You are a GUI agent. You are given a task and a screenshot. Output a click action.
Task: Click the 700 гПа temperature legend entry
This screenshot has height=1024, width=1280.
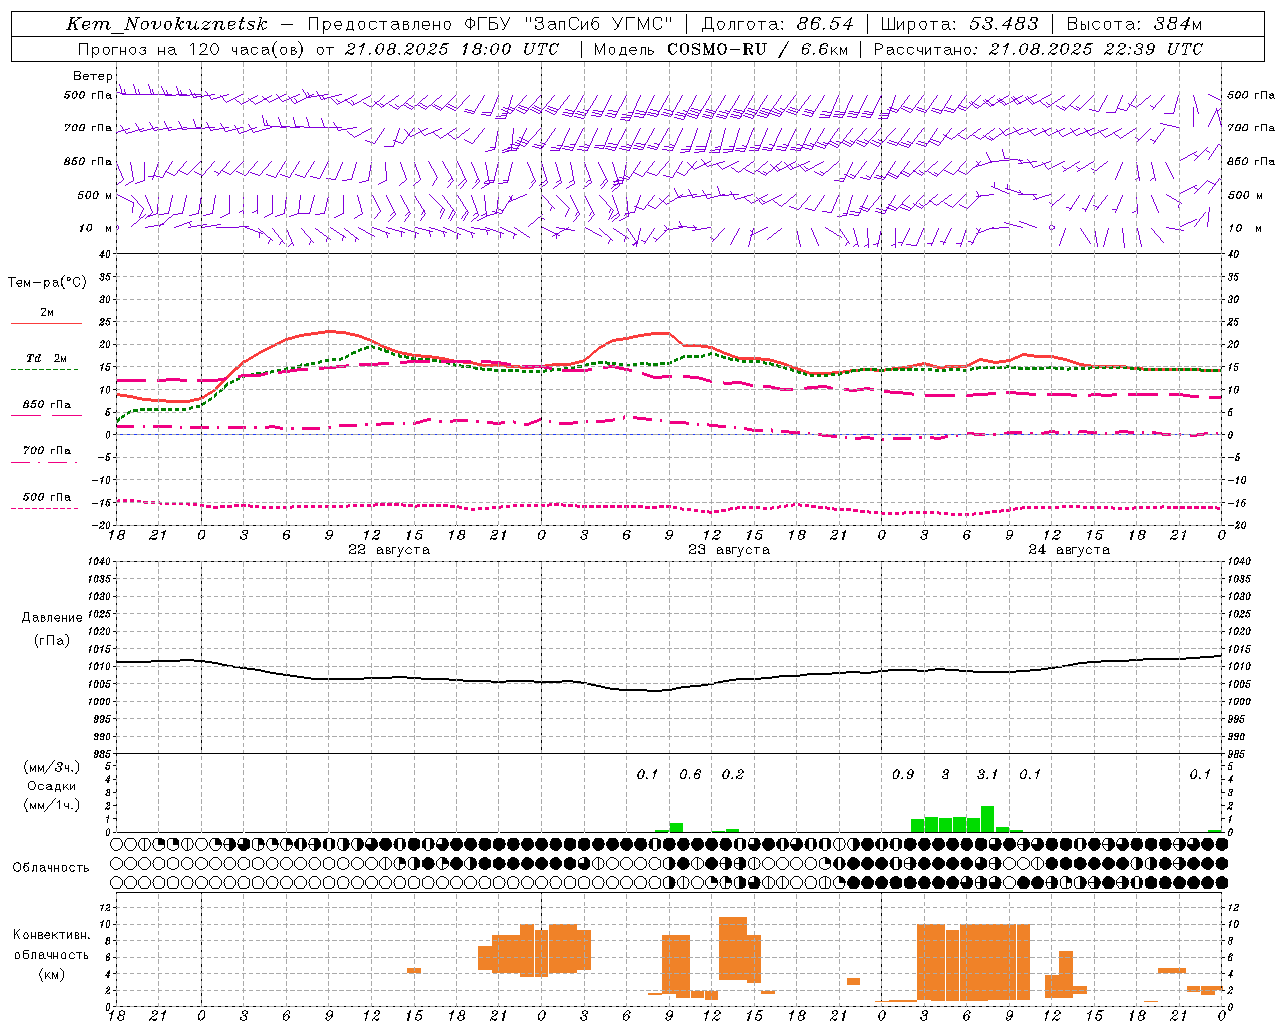click(46, 451)
